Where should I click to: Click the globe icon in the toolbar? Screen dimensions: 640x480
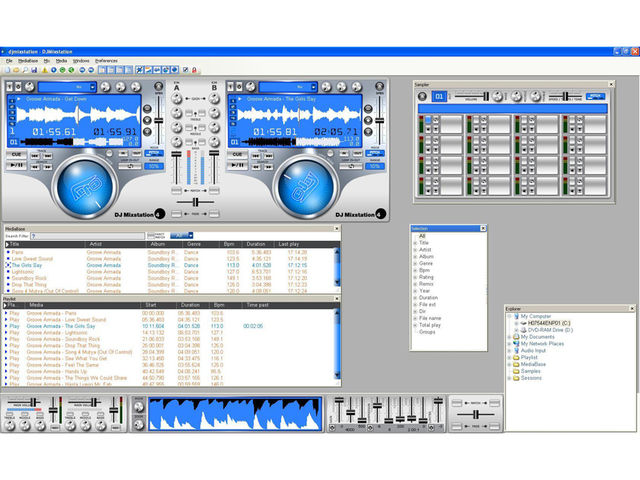coord(175,70)
